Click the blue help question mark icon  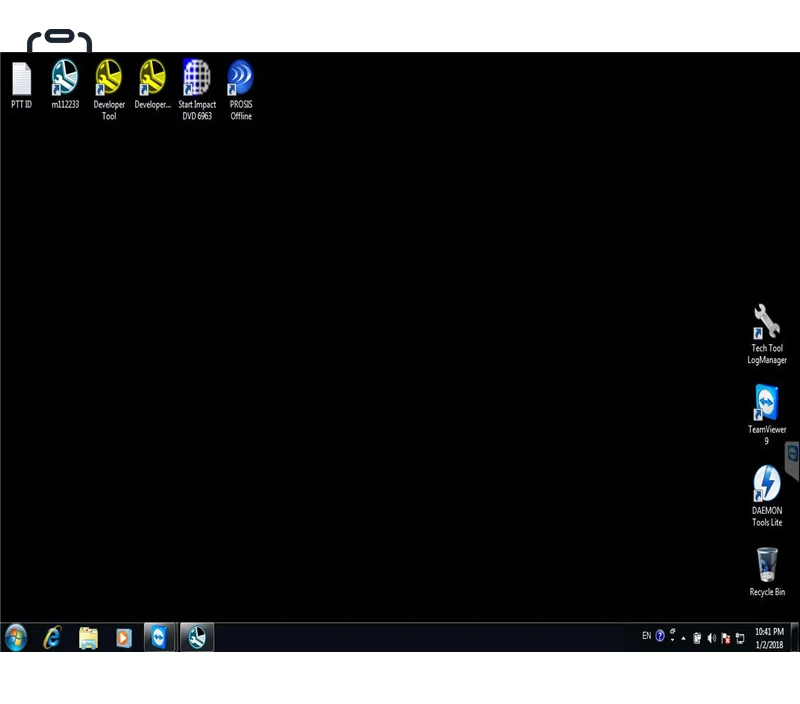[x=660, y=636]
